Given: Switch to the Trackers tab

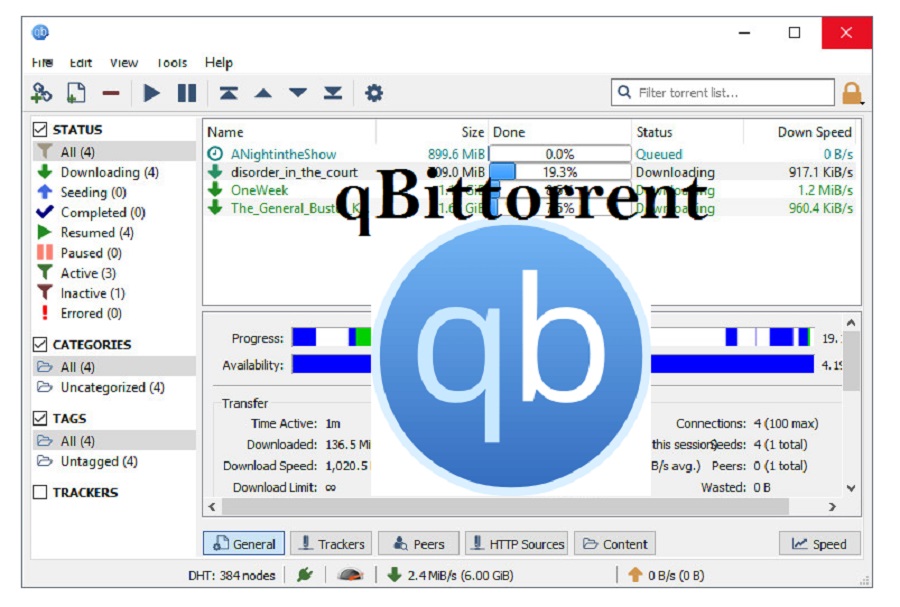Looking at the screenshot, I should tap(331, 543).
